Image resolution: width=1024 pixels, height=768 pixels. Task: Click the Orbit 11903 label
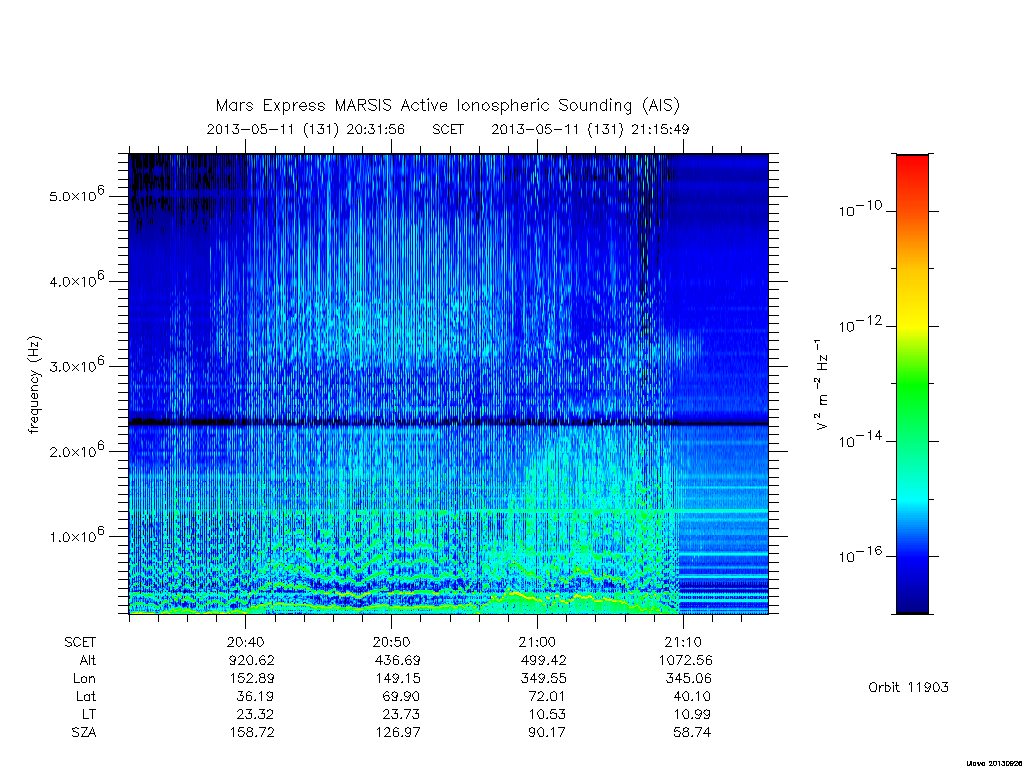point(908,687)
